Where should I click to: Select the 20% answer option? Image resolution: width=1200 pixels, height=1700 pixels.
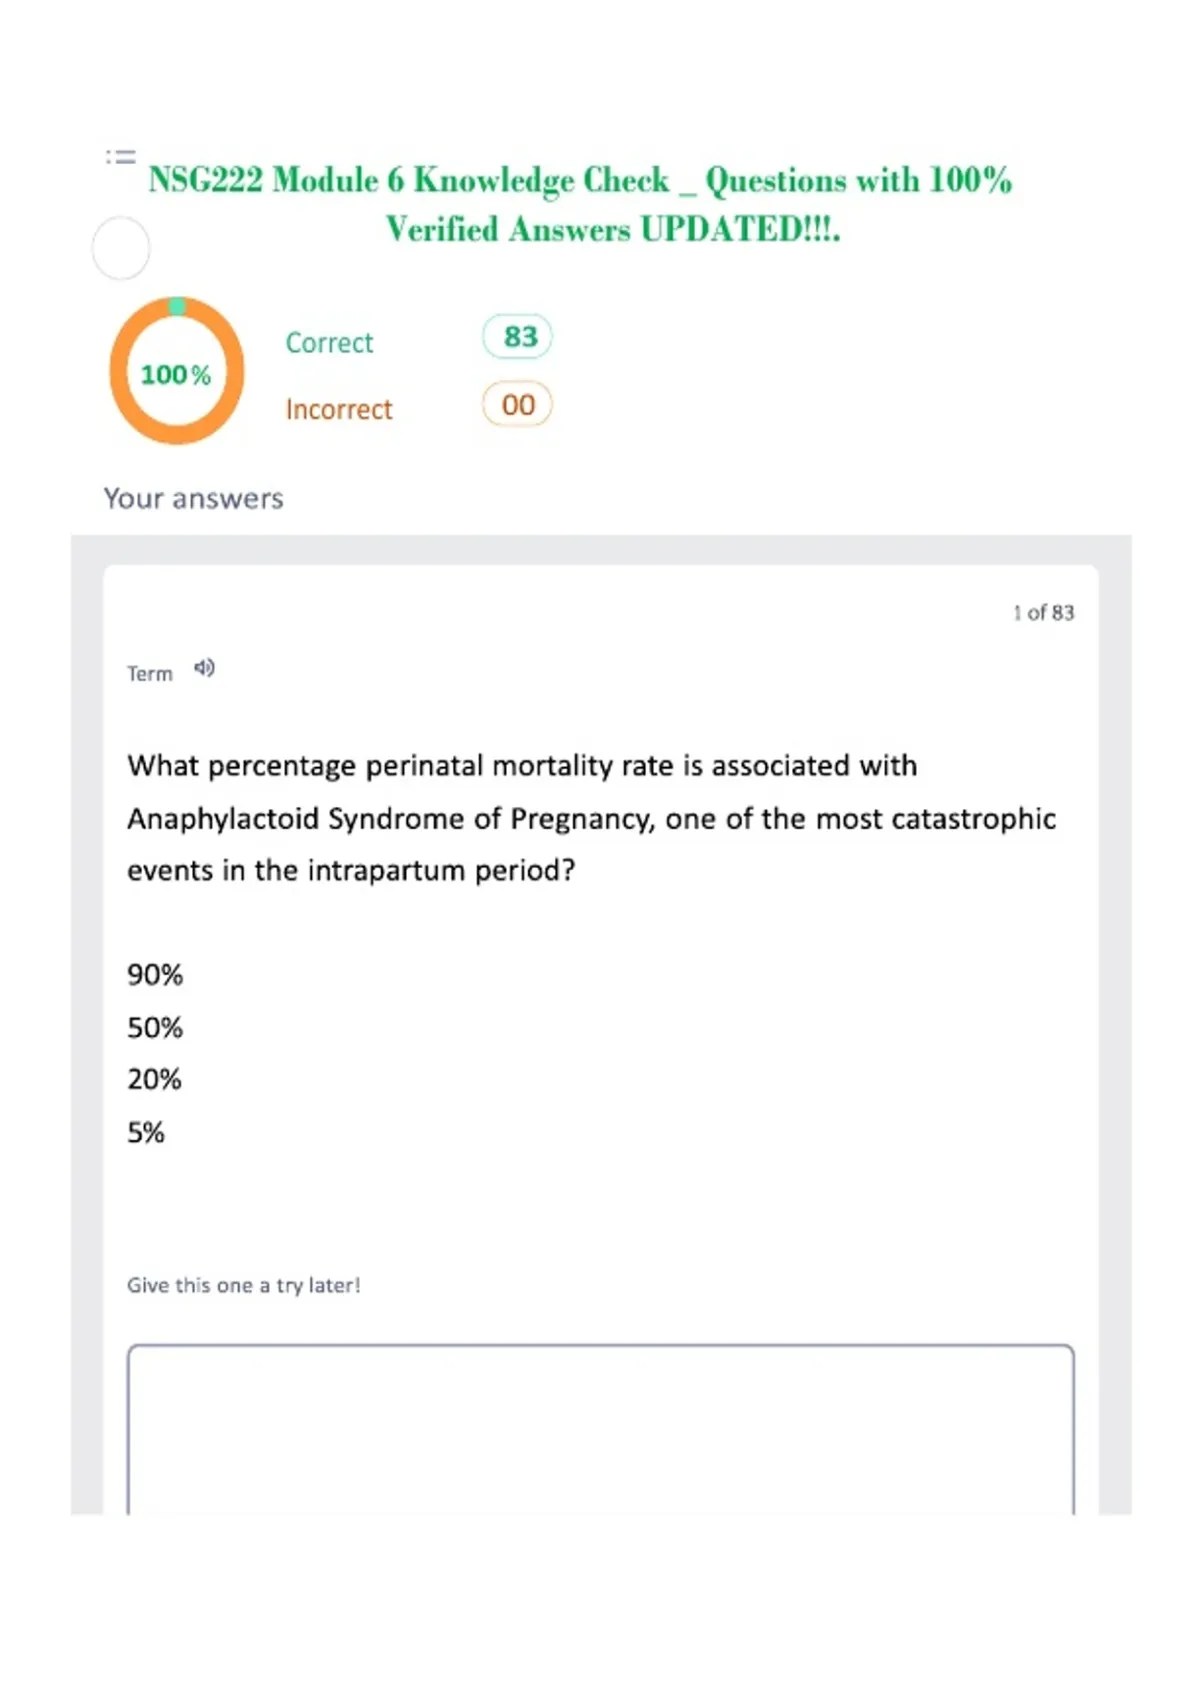[154, 1080]
